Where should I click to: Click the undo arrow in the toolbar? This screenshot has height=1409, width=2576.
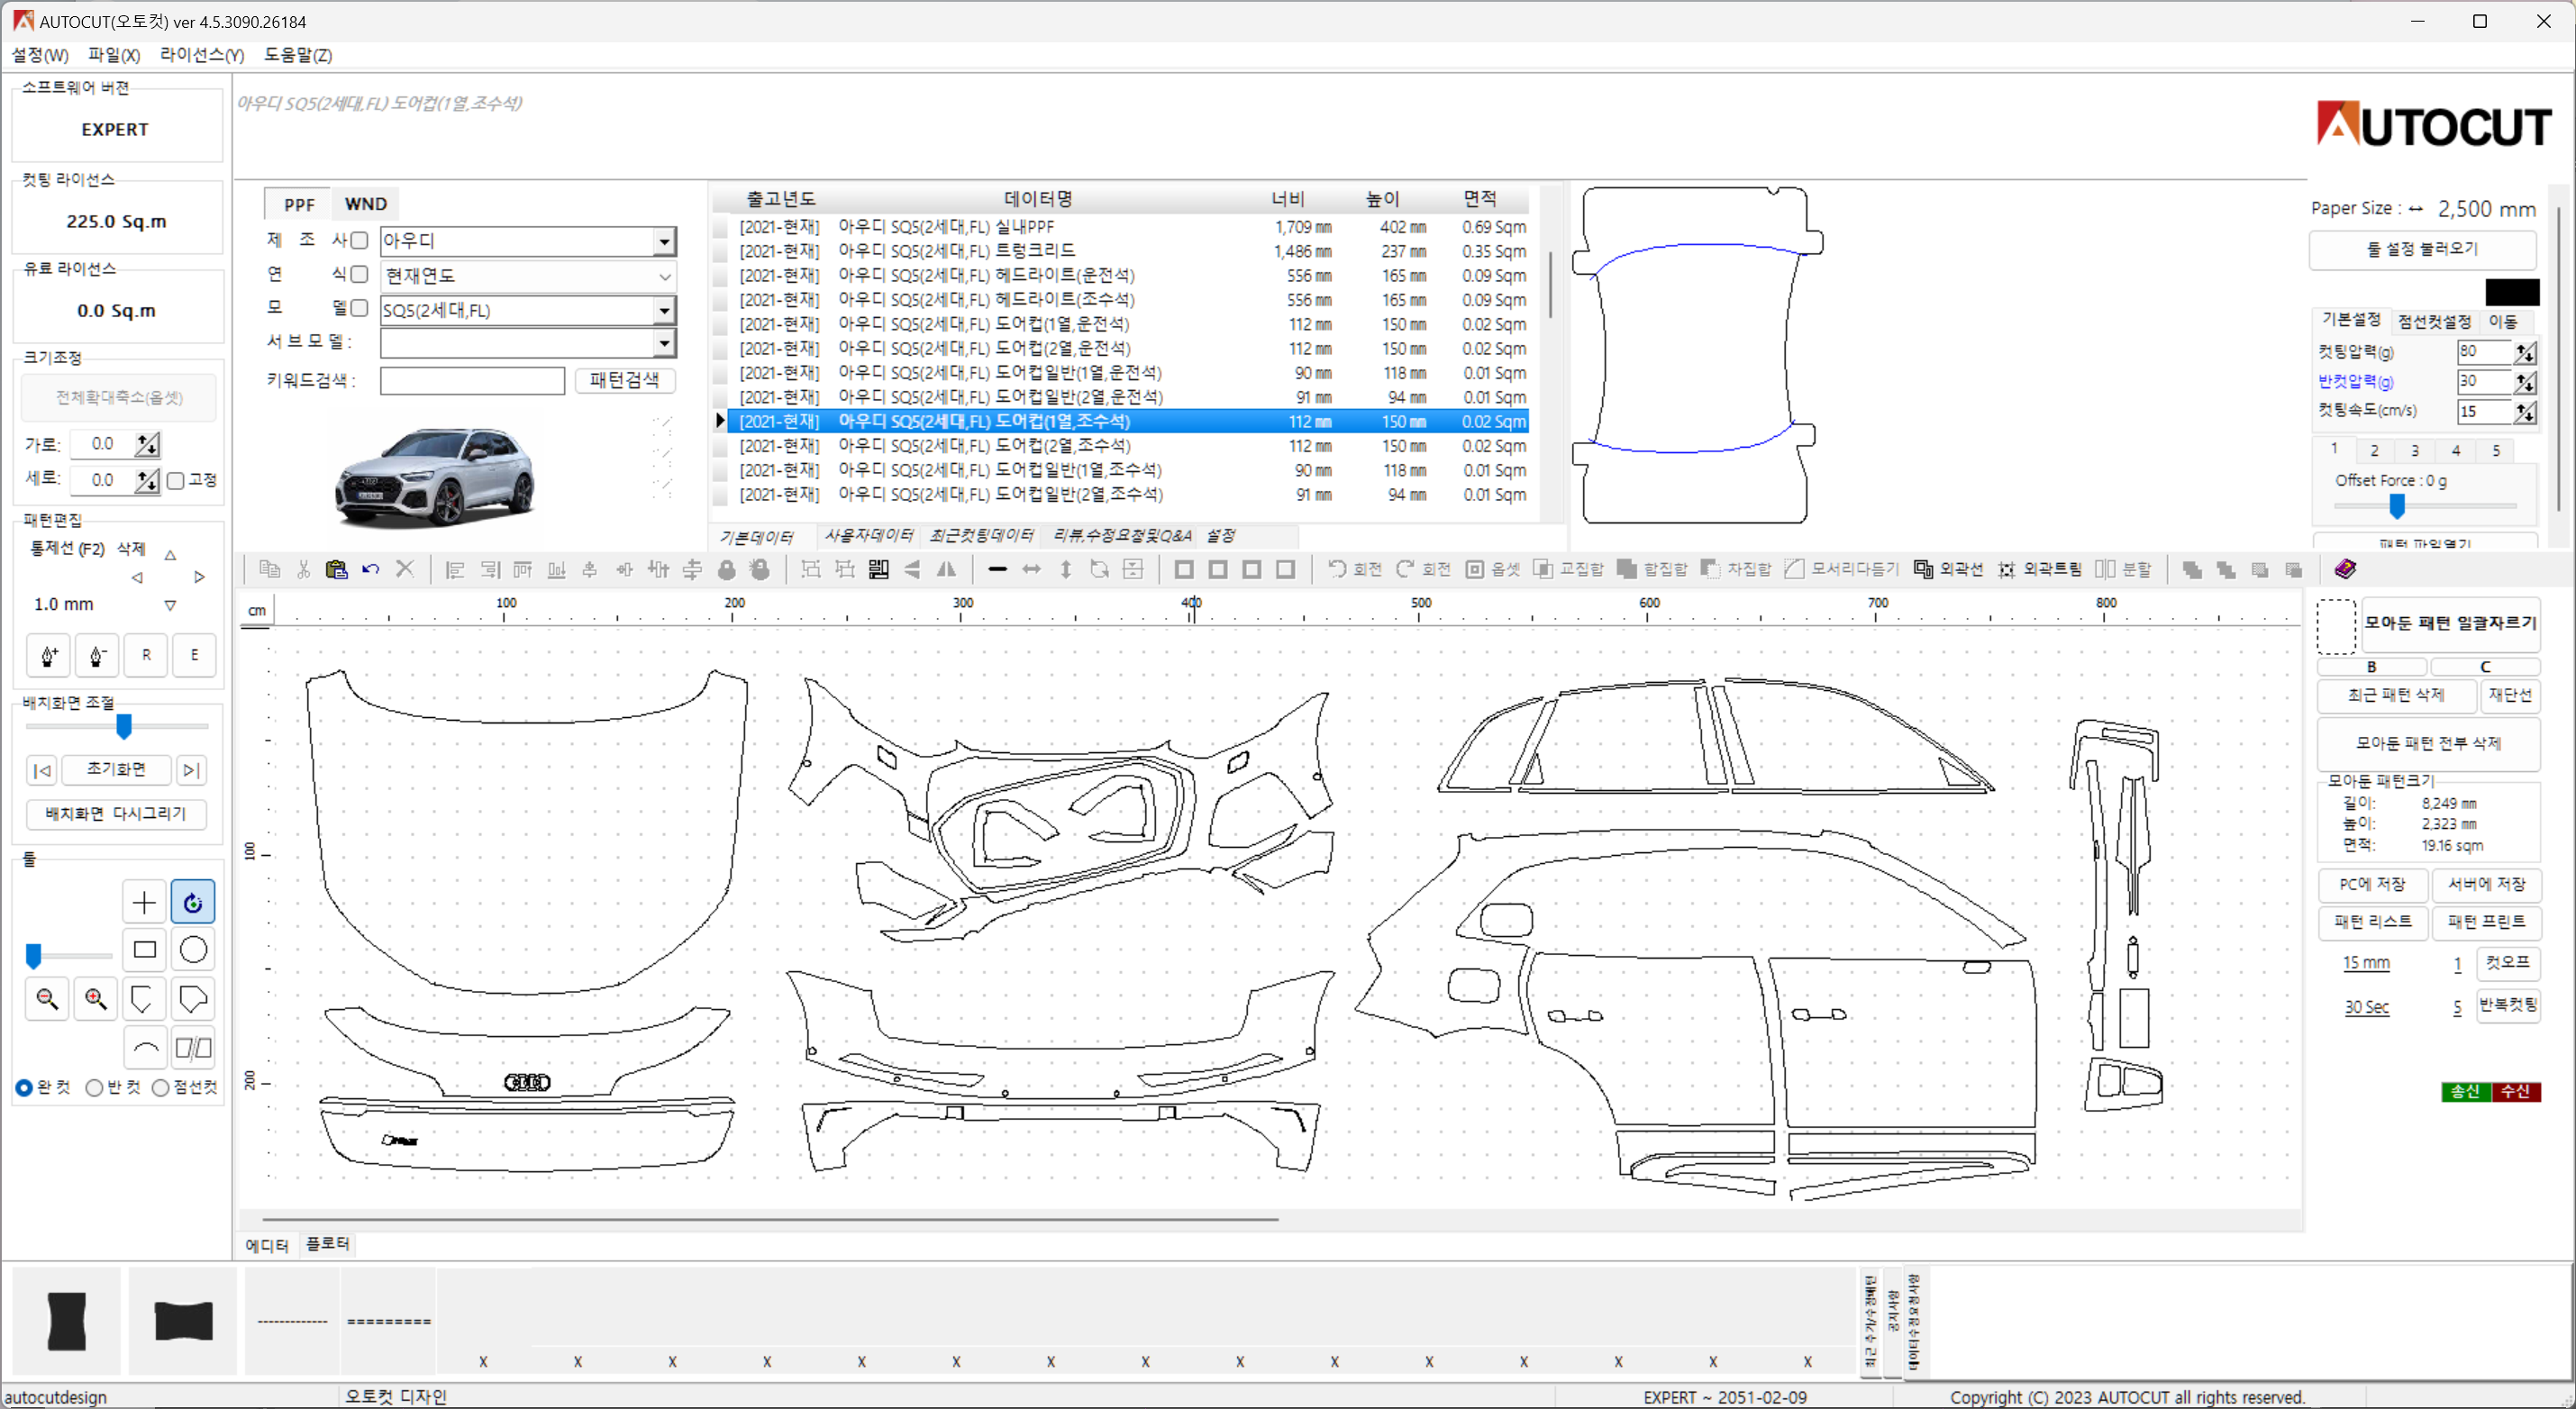tap(370, 569)
